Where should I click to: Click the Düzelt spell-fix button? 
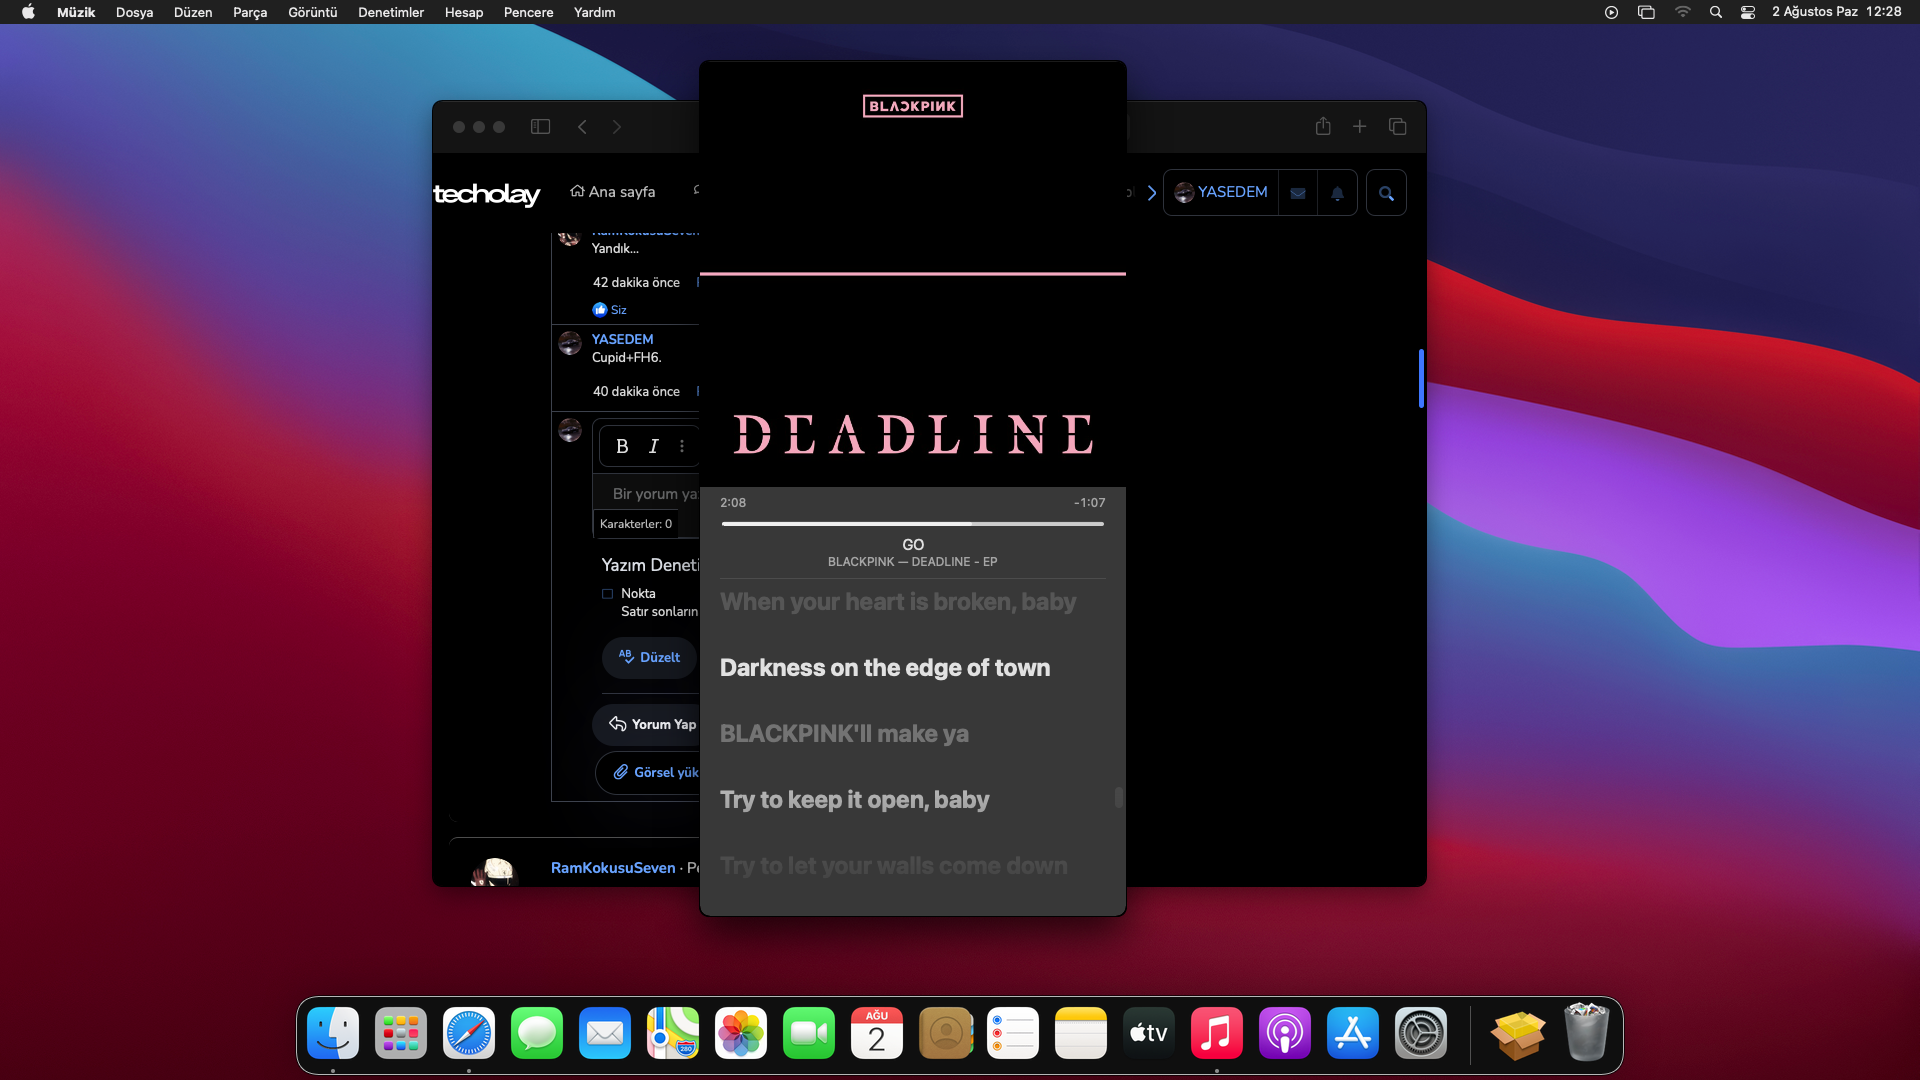(x=650, y=657)
